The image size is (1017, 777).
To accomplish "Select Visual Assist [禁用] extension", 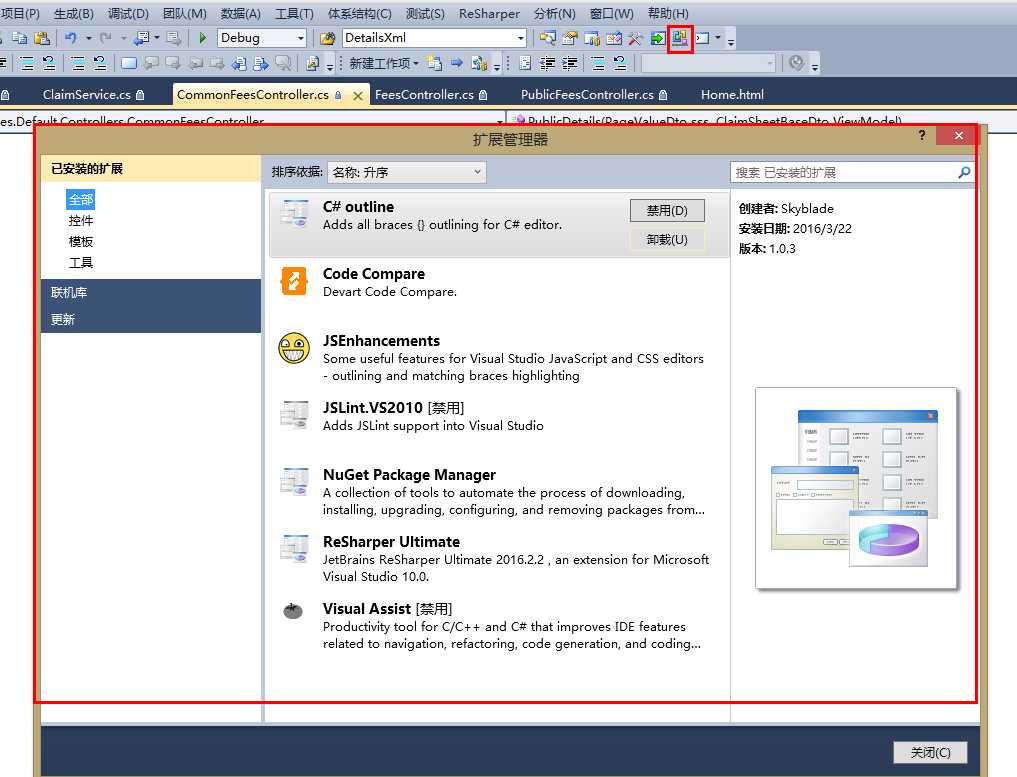I will [x=499, y=626].
